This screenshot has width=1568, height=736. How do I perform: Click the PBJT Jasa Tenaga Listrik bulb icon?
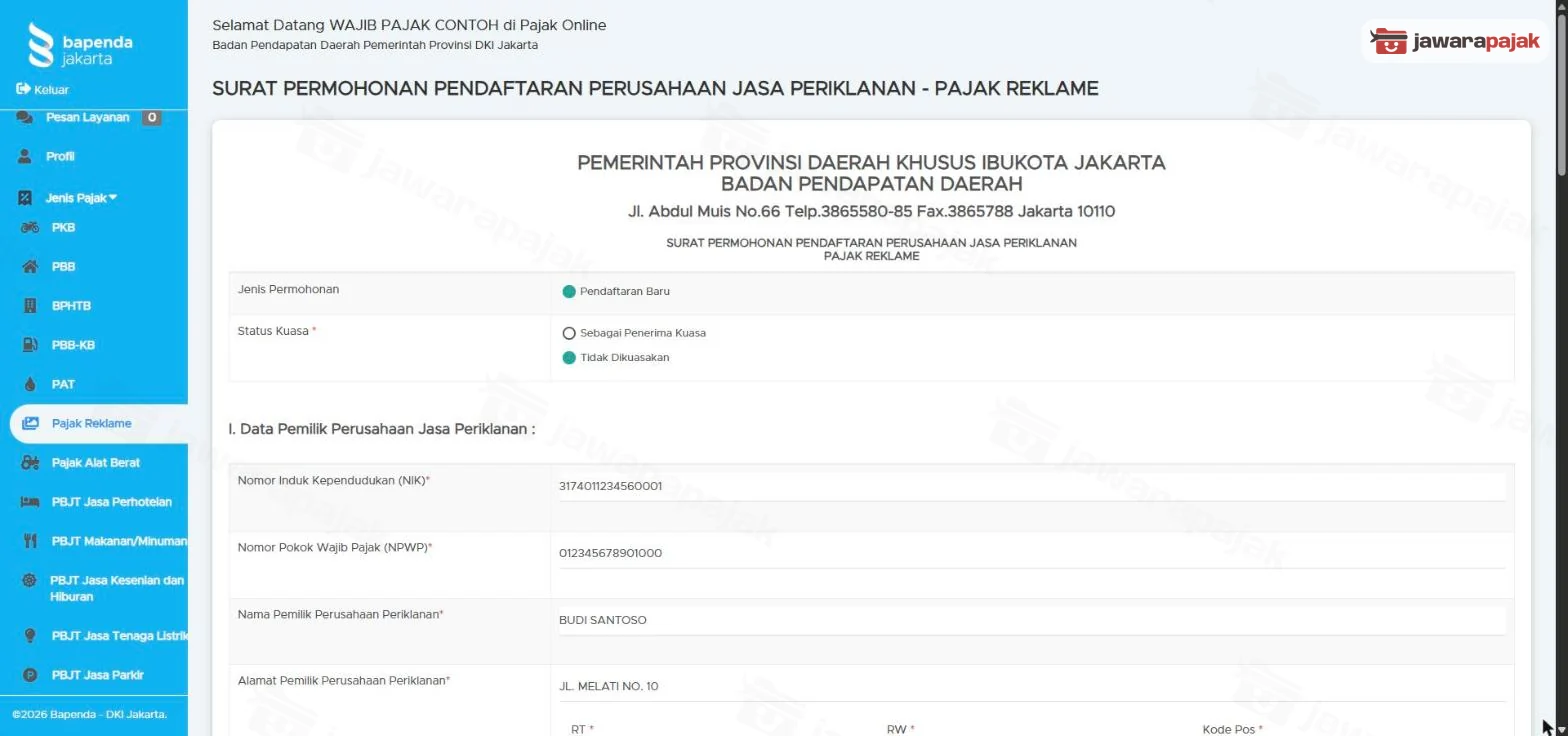[x=30, y=635]
